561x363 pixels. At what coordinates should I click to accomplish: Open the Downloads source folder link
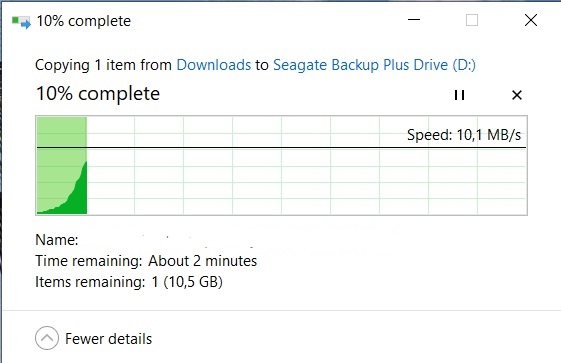pyautogui.click(x=214, y=65)
